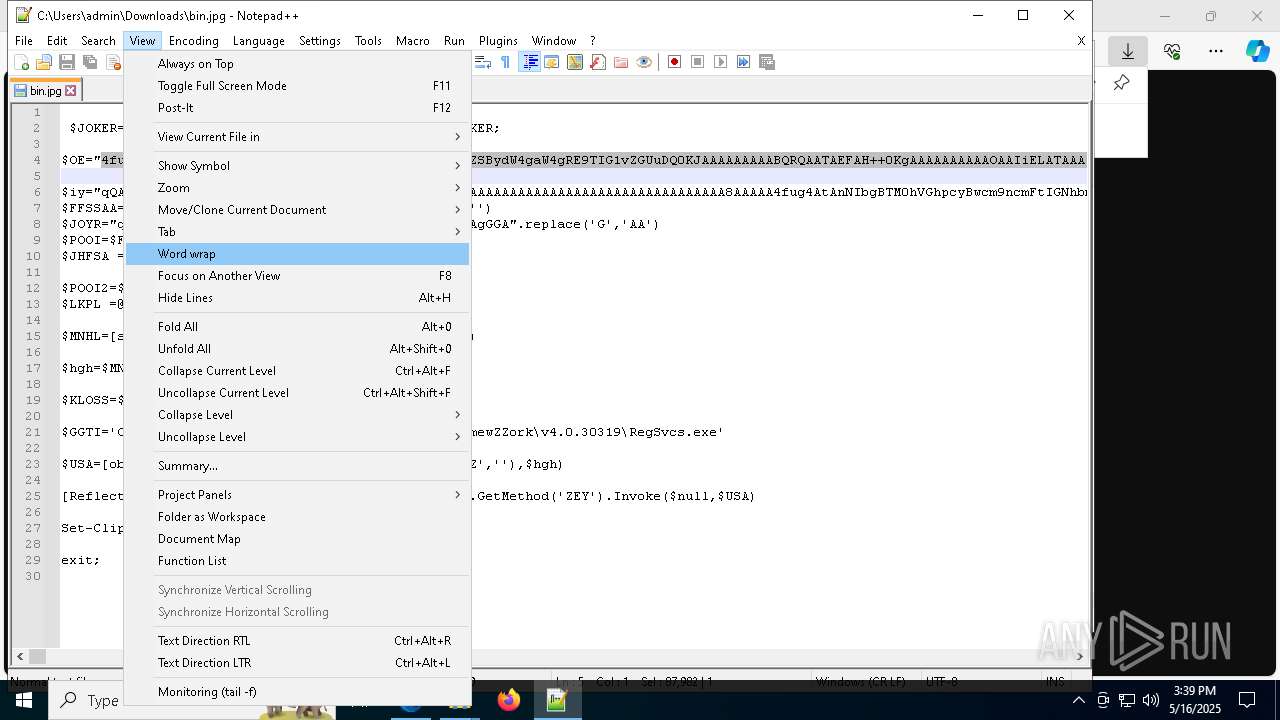Screen dimensions: 1280x720
Task: Open the Encoding menu
Action: (193, 41)
